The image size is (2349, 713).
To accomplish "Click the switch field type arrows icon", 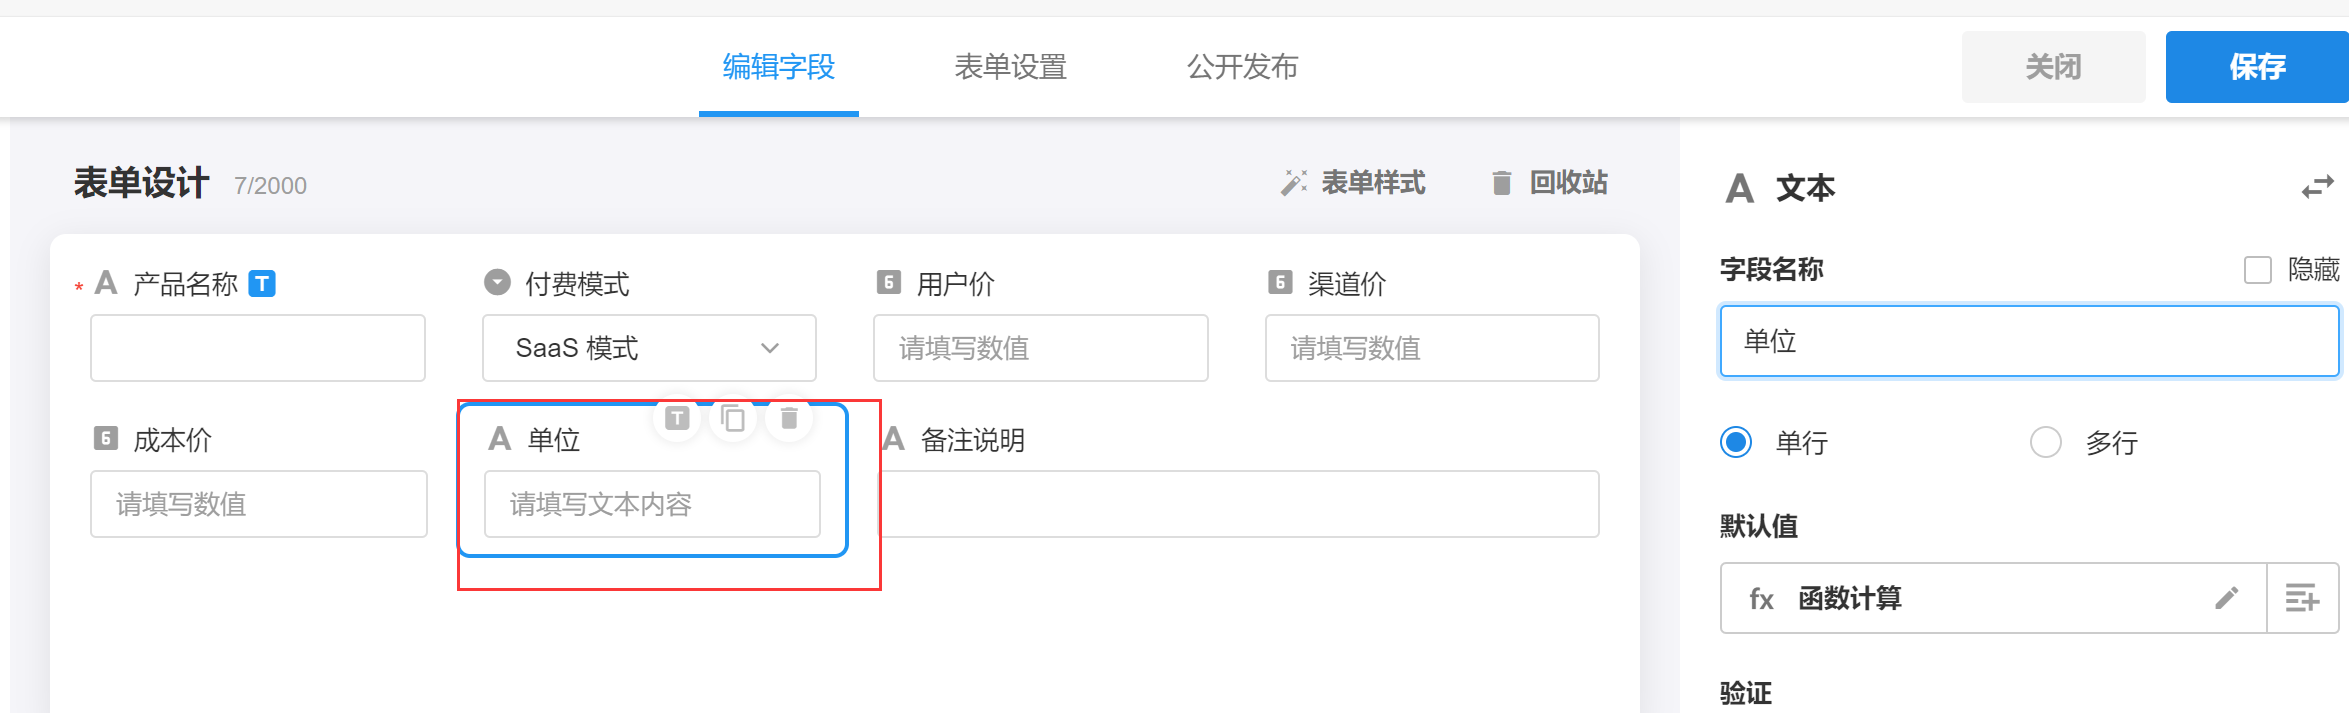I will coord(2317,188).
